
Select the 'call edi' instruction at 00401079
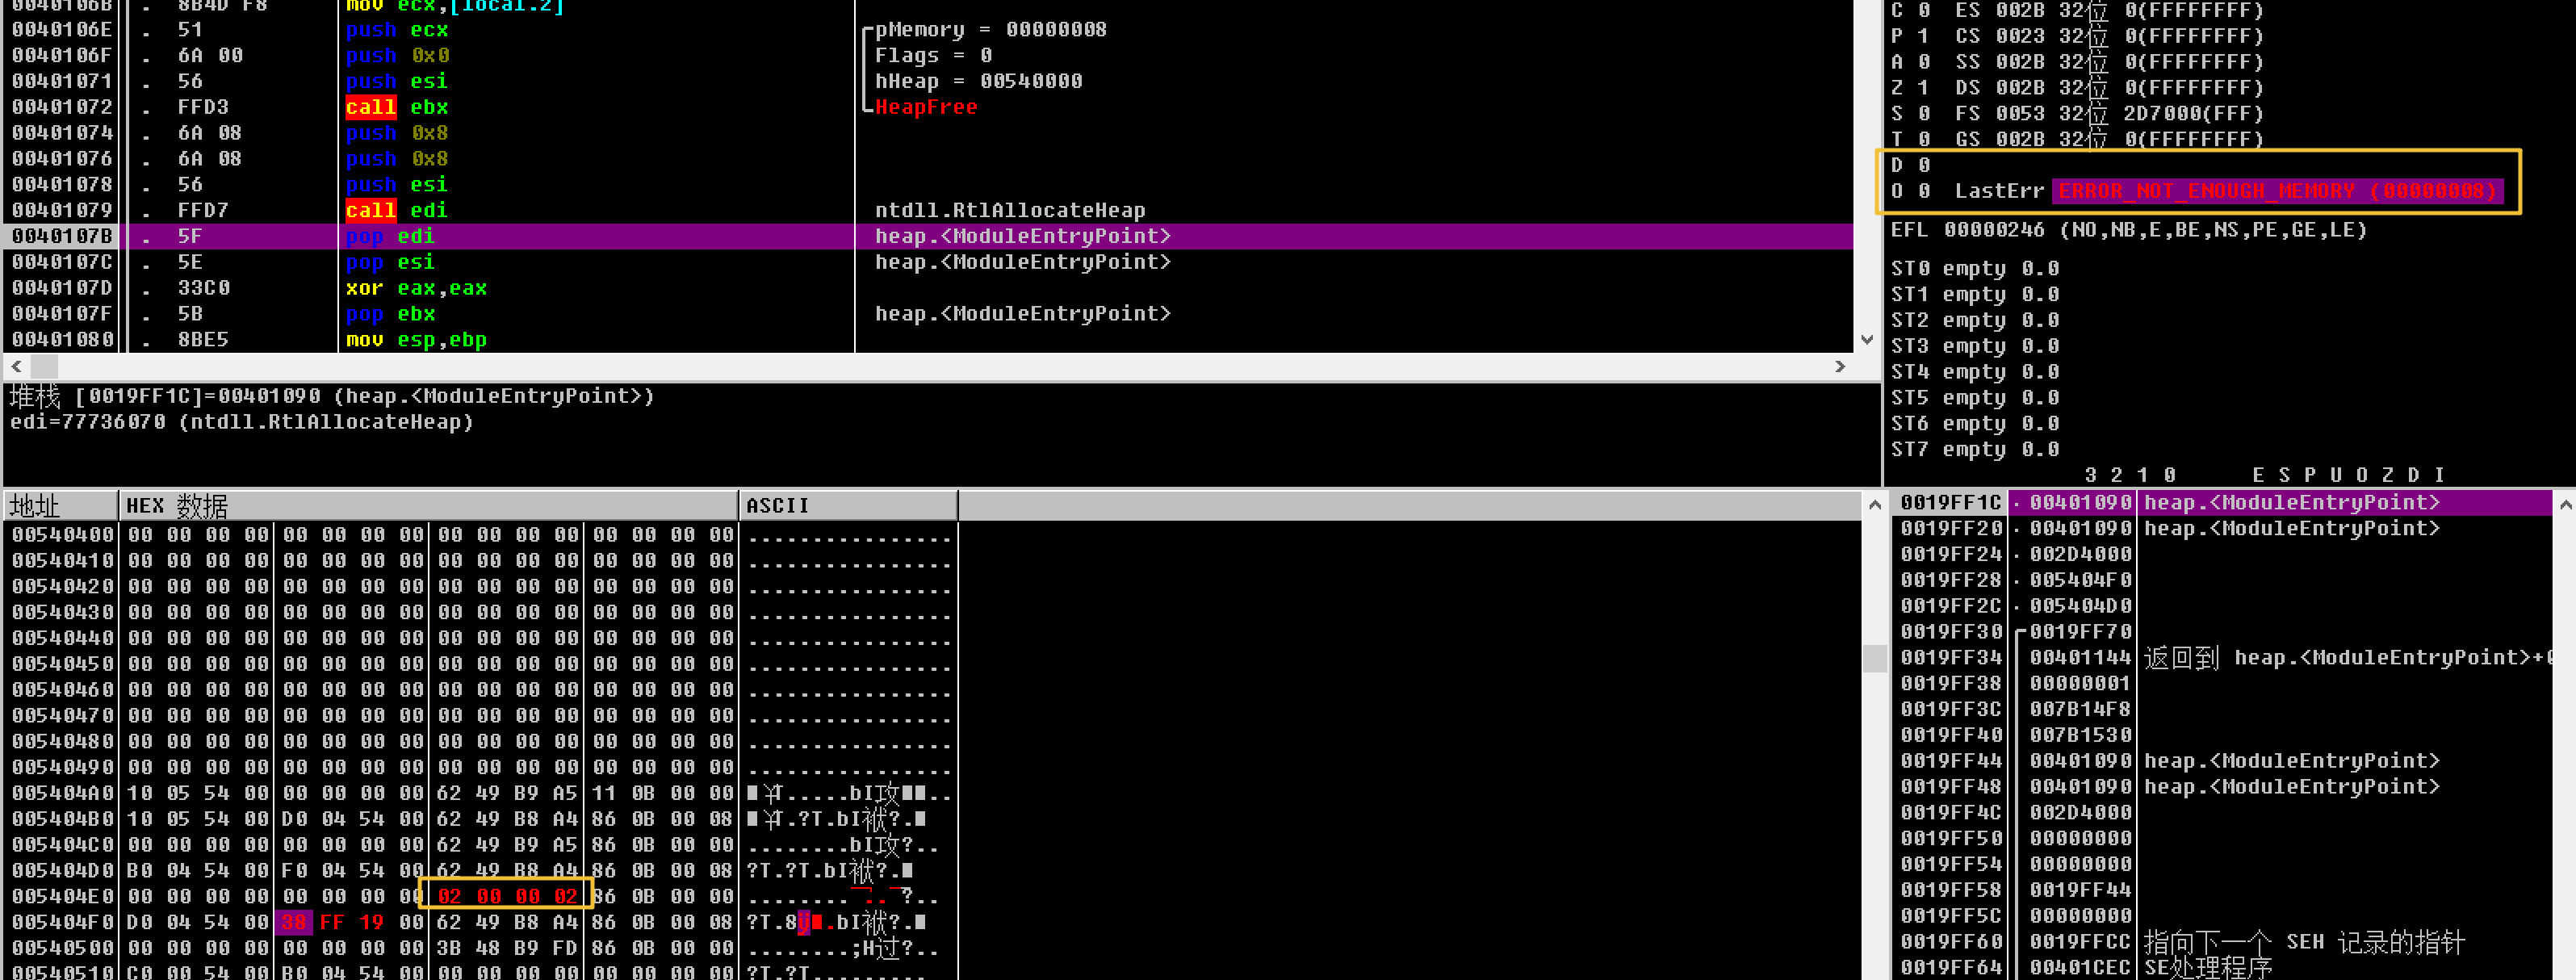click(397, 210)
